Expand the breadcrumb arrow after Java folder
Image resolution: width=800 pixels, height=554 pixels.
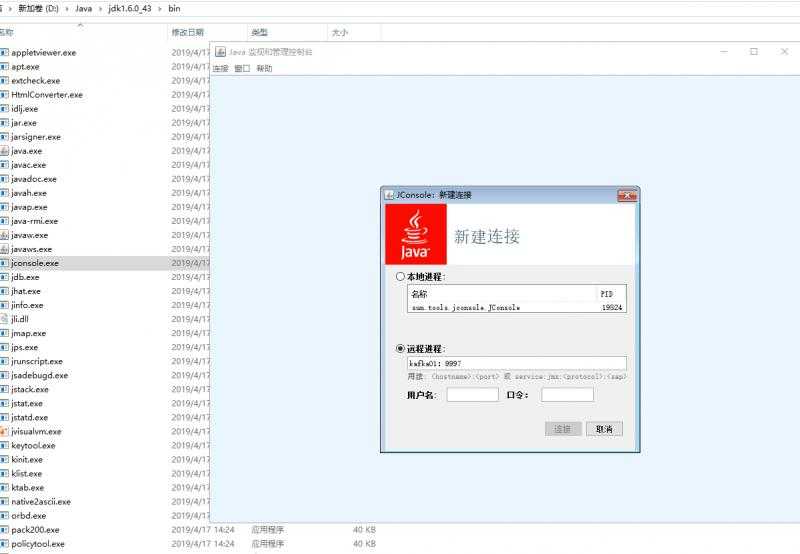(100, 9)
